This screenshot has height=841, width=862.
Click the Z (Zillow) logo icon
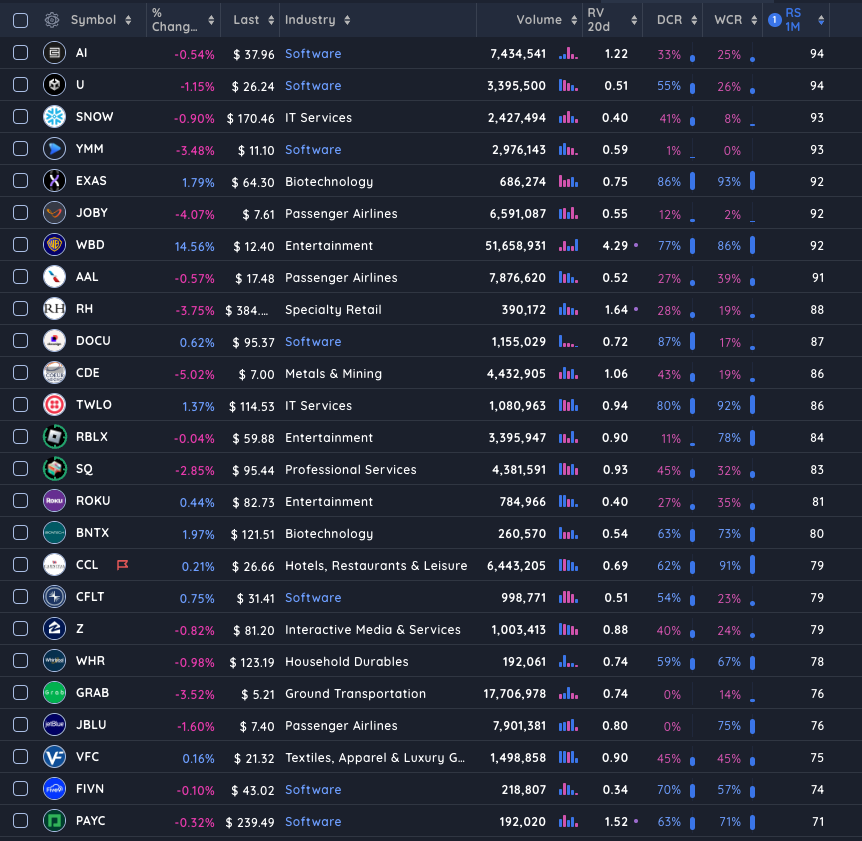pos(54,628)
